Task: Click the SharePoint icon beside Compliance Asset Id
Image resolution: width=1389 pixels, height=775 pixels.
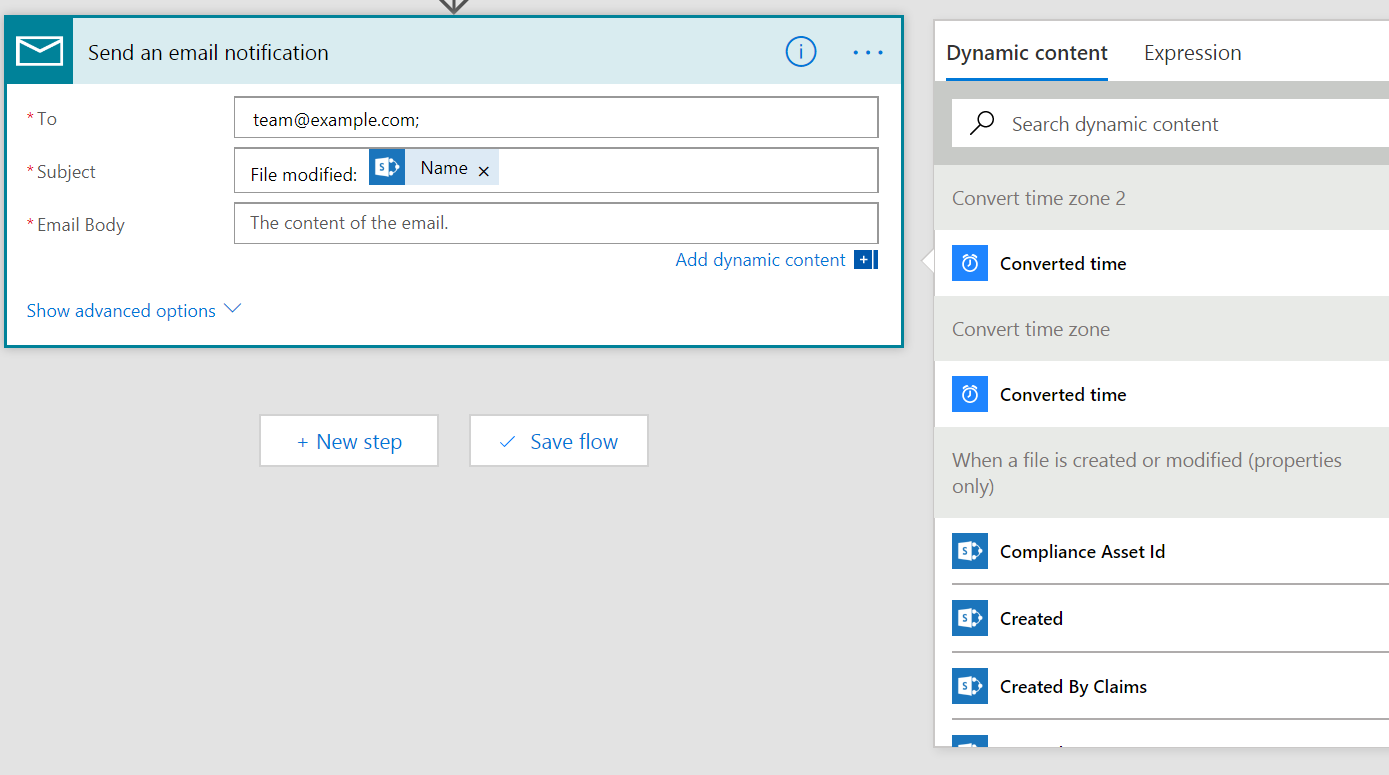Action: pyautogui.click(x=969, y=551)
